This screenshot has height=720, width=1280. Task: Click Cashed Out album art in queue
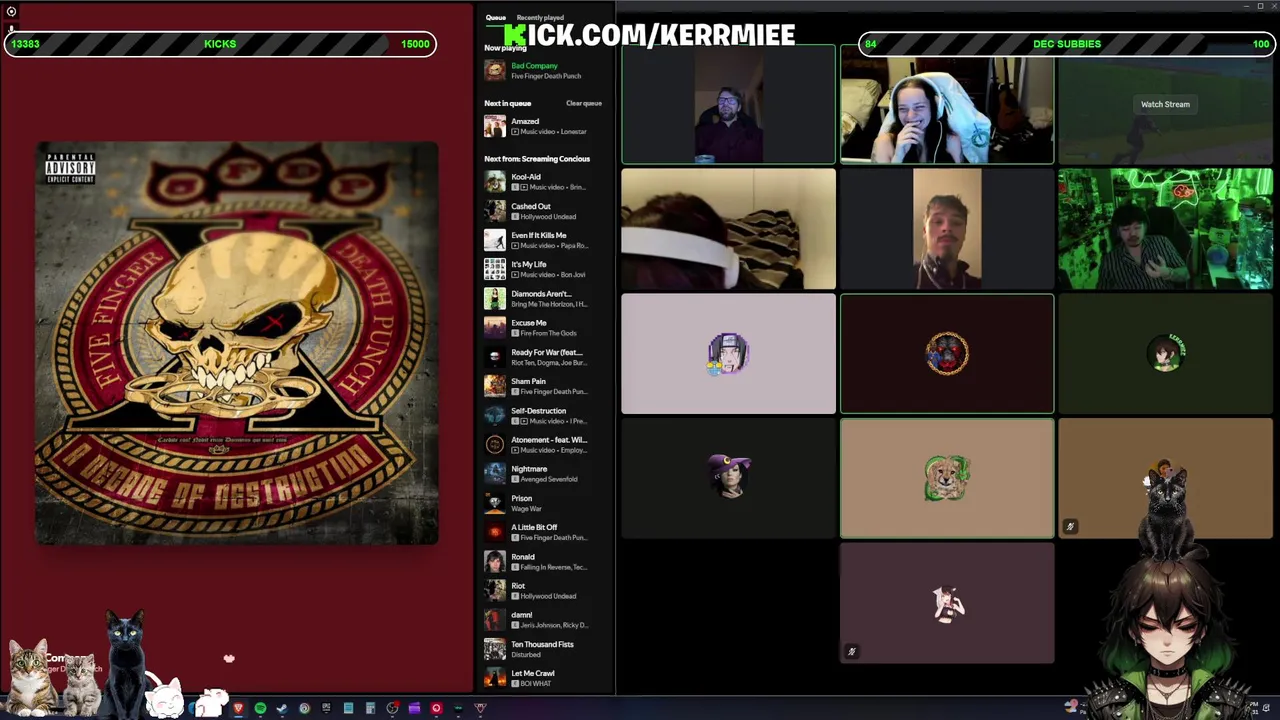(494, 211)
